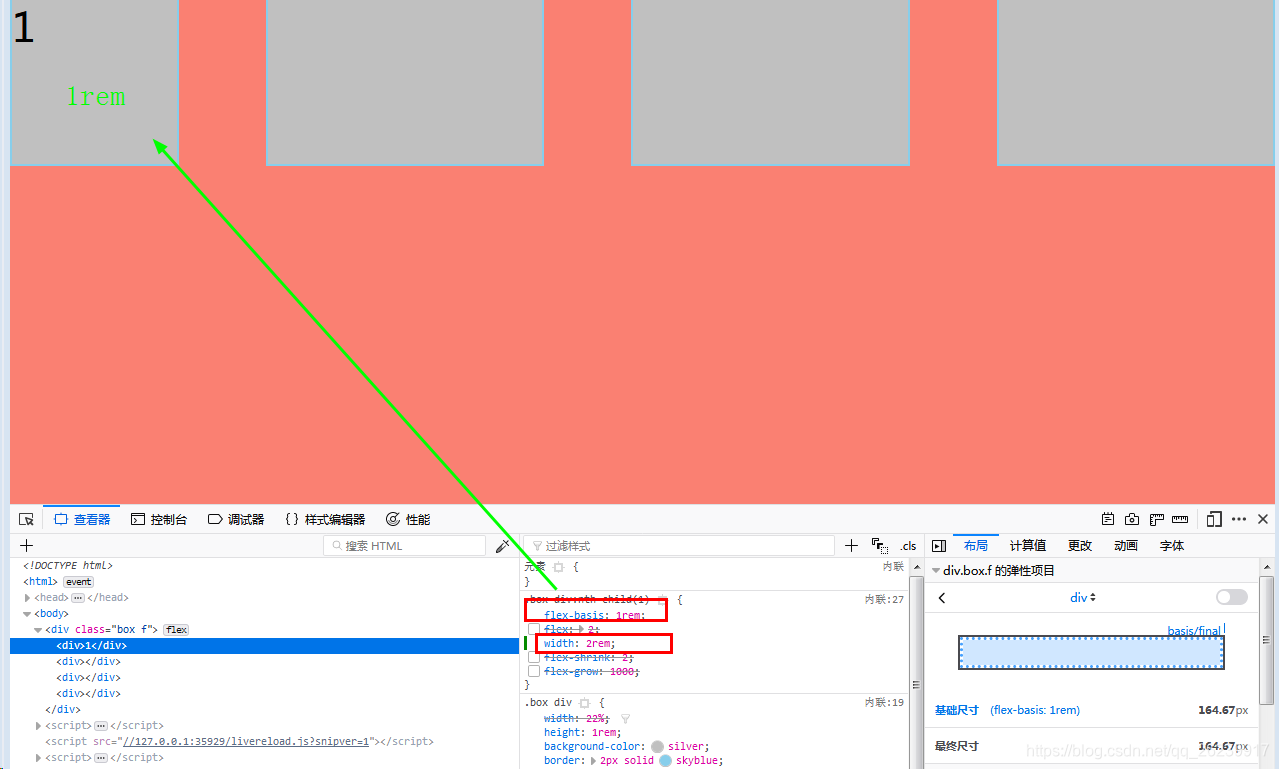Click the first gray flex box labeled 1

tap(94, 82)
